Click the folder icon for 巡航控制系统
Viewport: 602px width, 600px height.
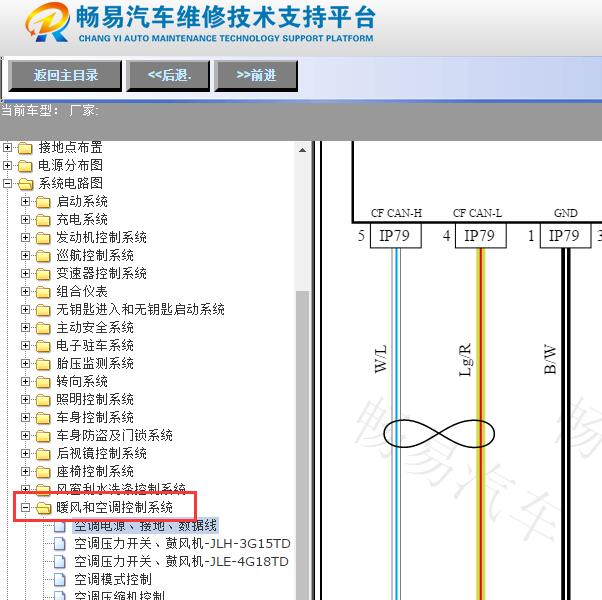pyautogui.click(x=43, y=256)
